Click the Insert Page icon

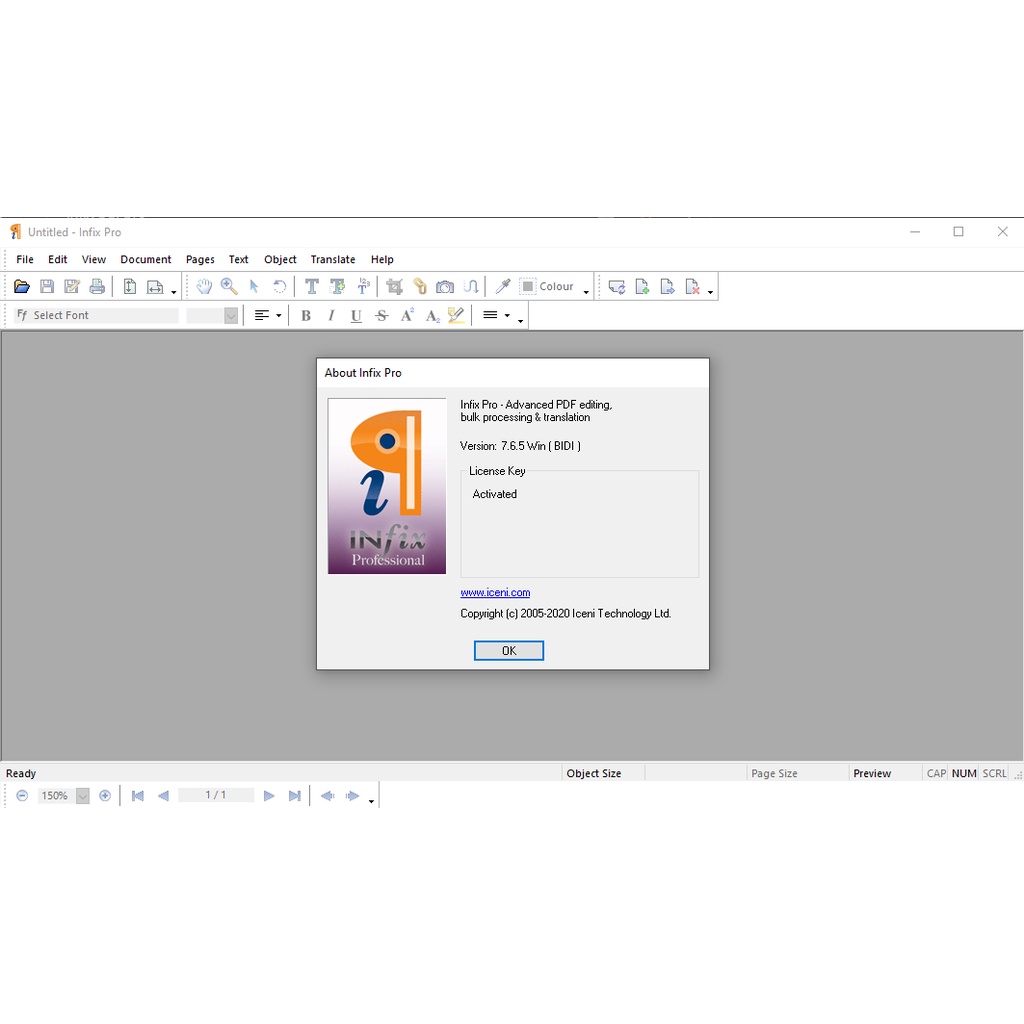[642, 286]
